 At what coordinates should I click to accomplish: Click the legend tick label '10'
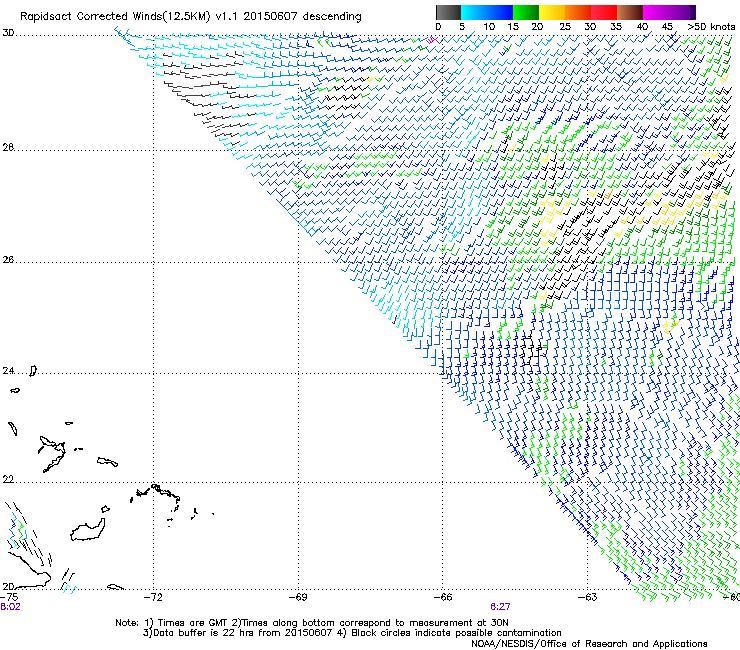489,27
